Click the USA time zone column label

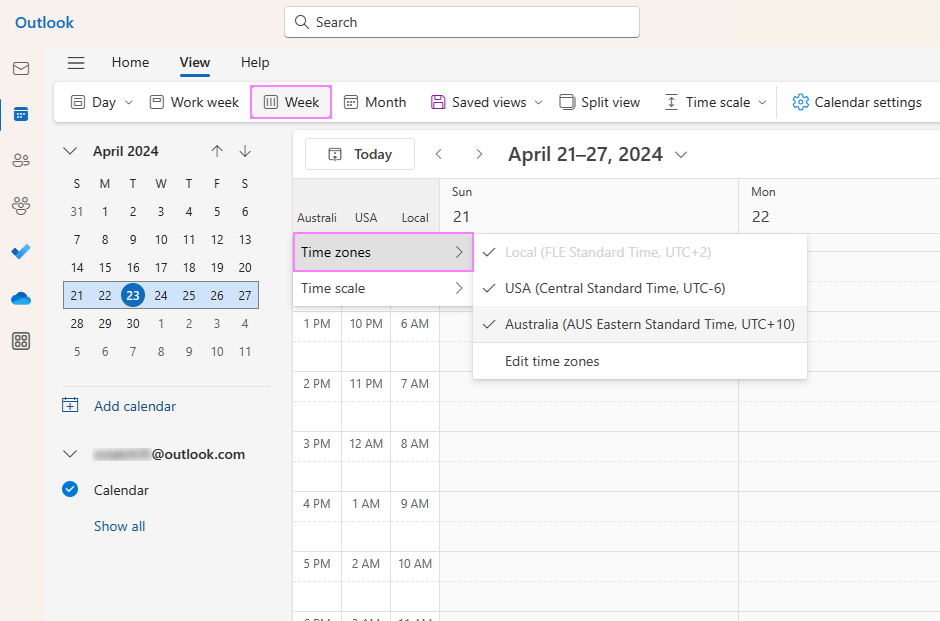coord(366,218)
